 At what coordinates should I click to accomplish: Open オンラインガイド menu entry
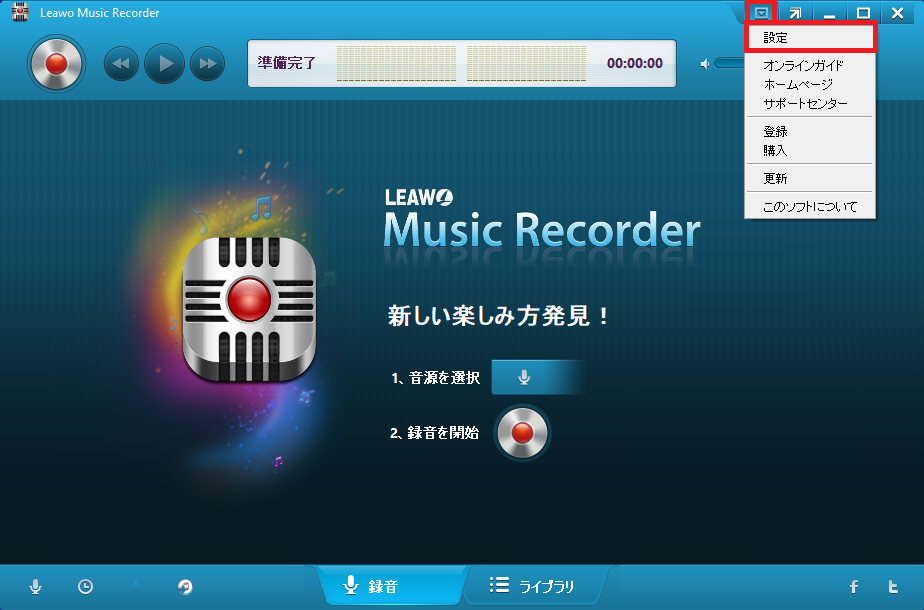tap(803, 66)
